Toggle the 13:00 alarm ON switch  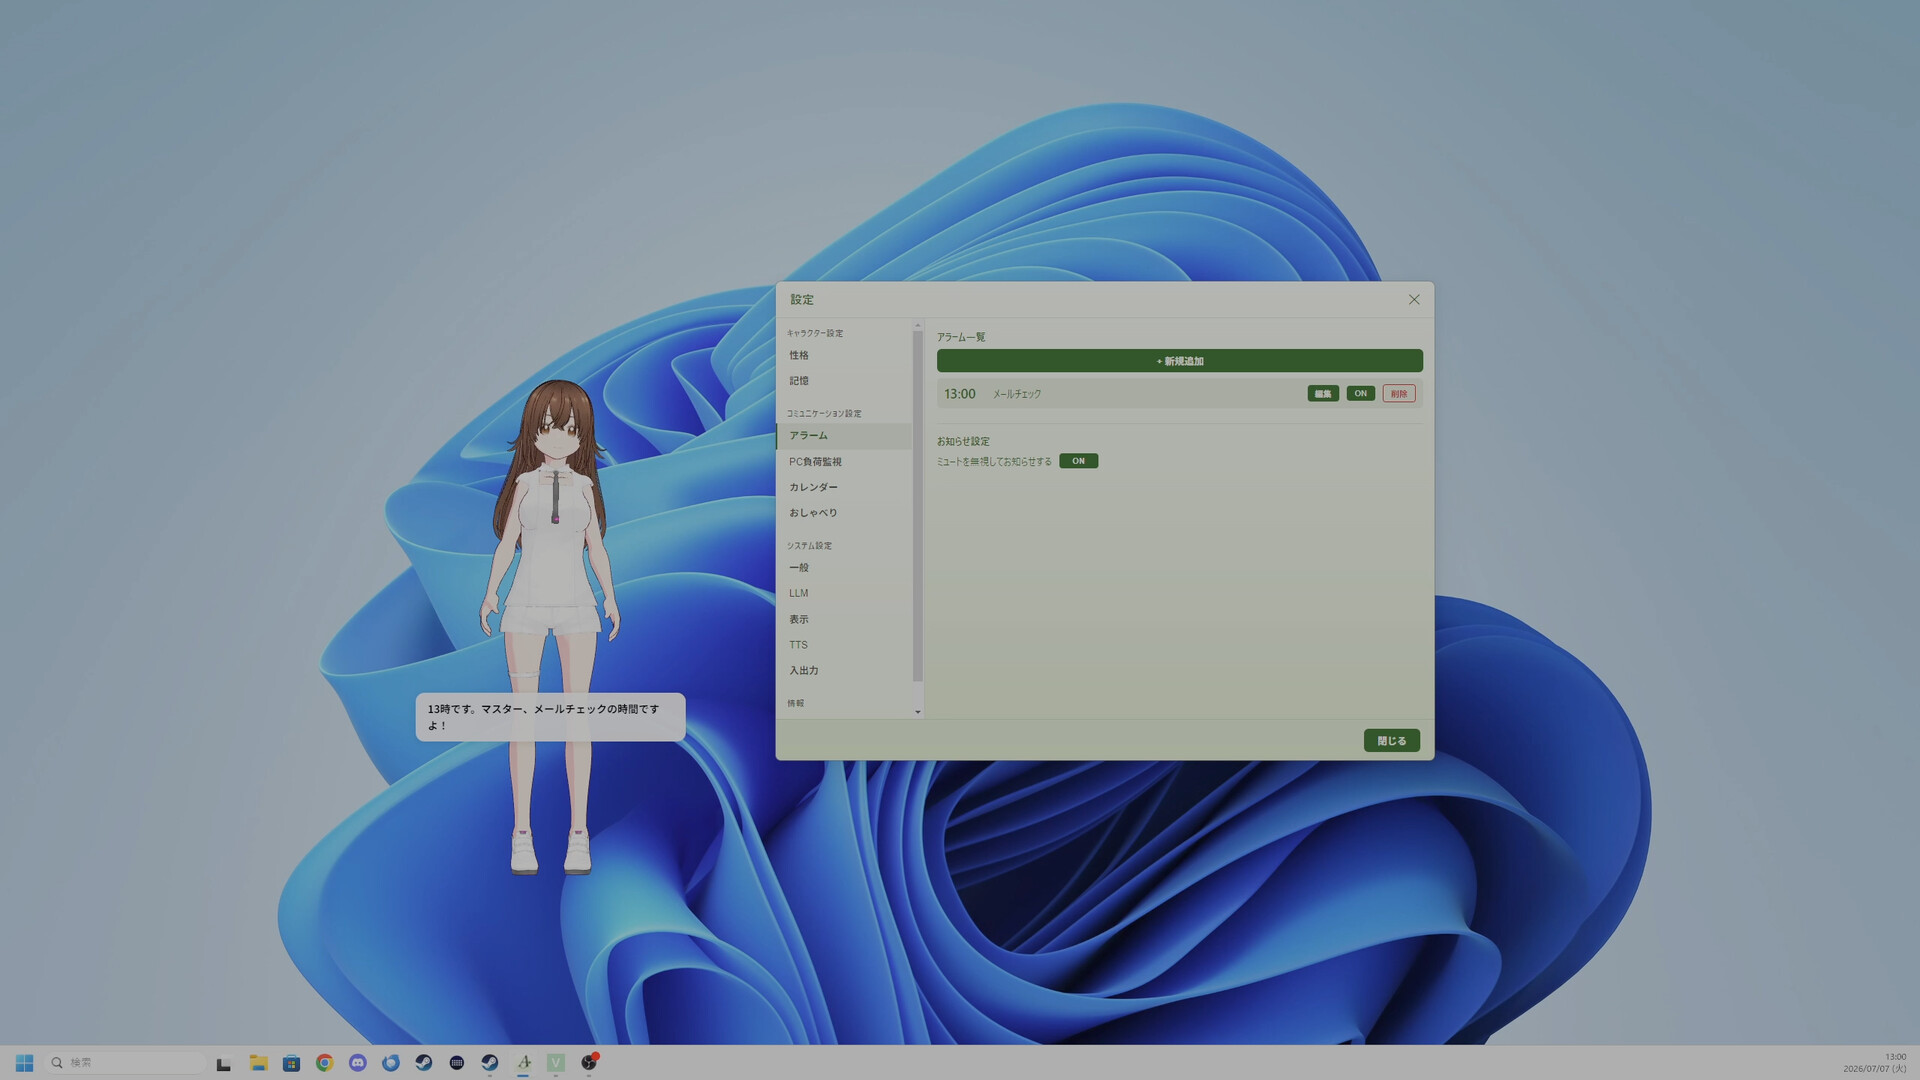1361,394
